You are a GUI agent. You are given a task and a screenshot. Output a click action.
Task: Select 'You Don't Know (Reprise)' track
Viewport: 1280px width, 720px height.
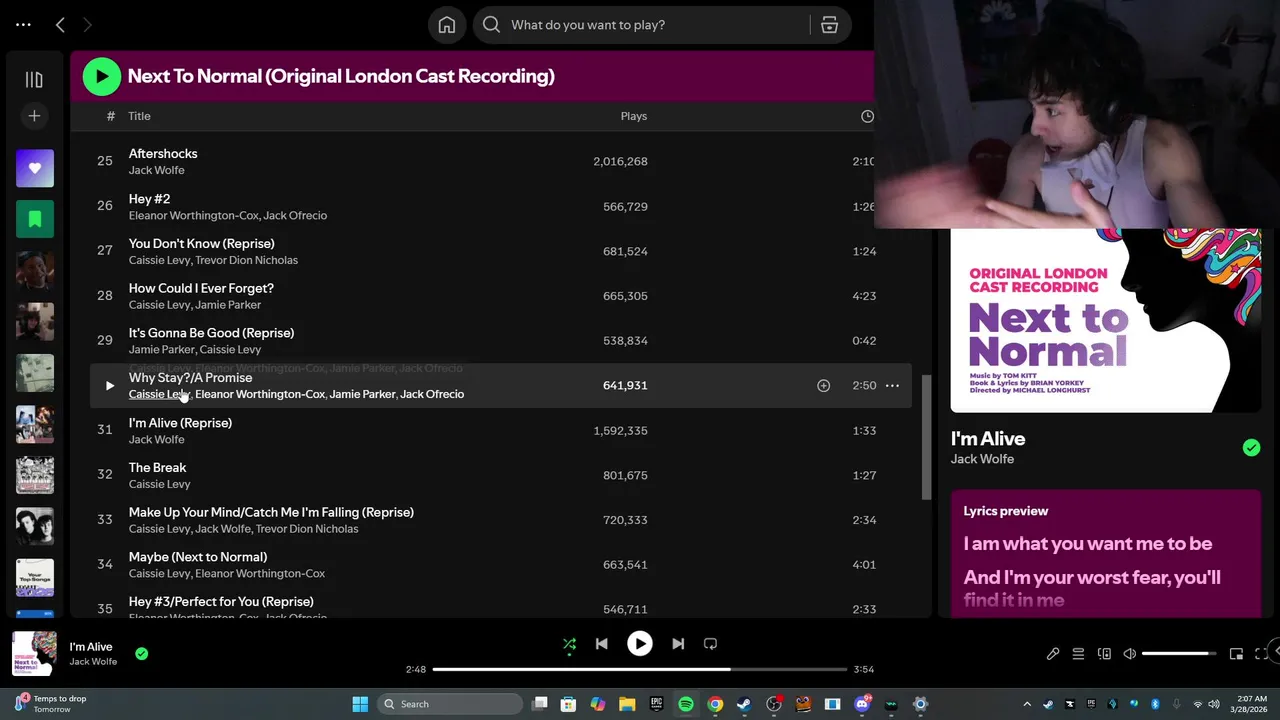click(202, 243)
